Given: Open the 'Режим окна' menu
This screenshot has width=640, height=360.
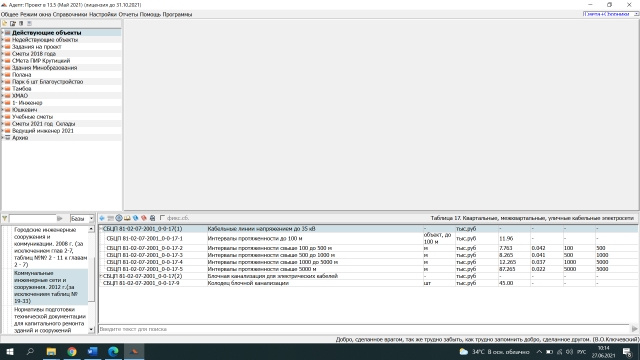Looking at the screenshot, I should point(36,14).
